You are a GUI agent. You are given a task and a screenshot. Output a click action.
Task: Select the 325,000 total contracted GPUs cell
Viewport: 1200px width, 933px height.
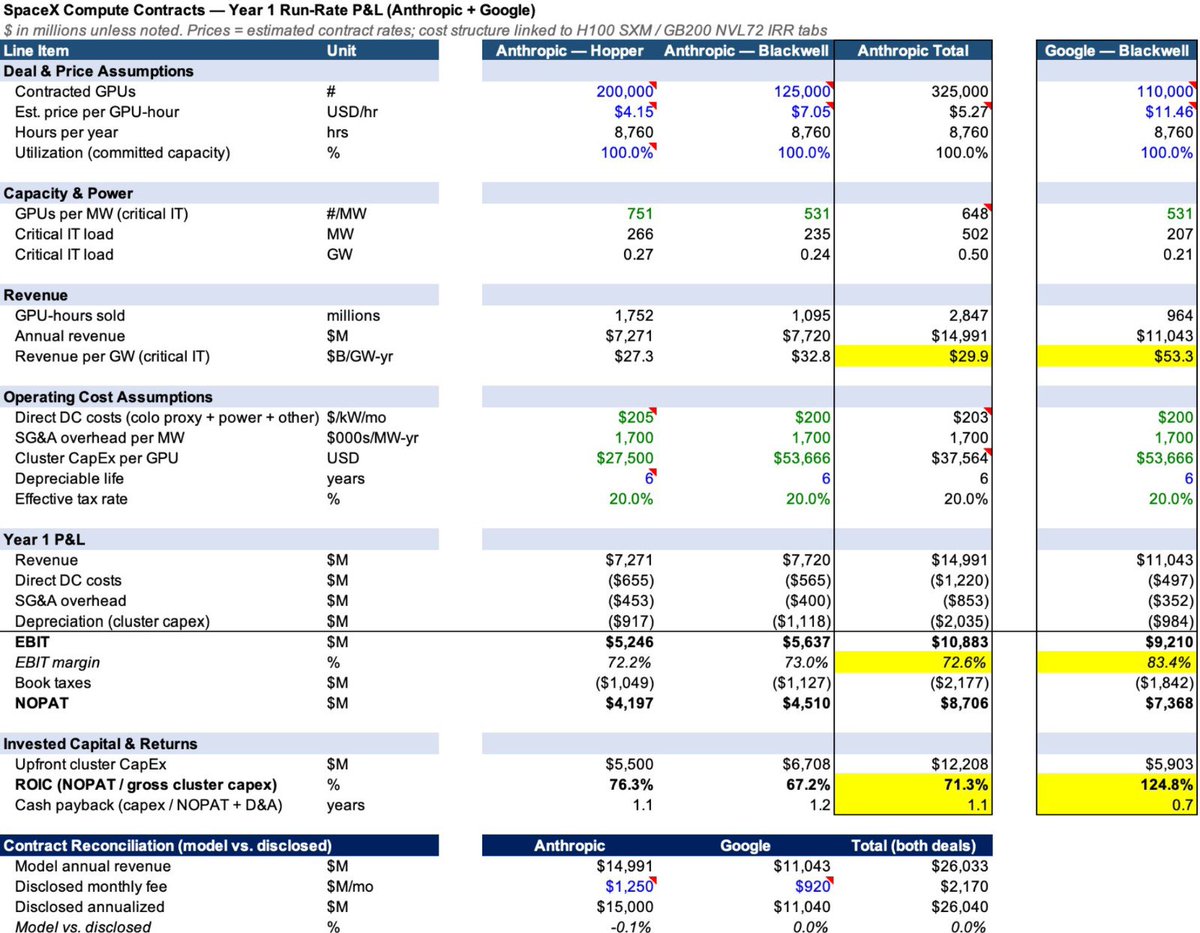957,91
